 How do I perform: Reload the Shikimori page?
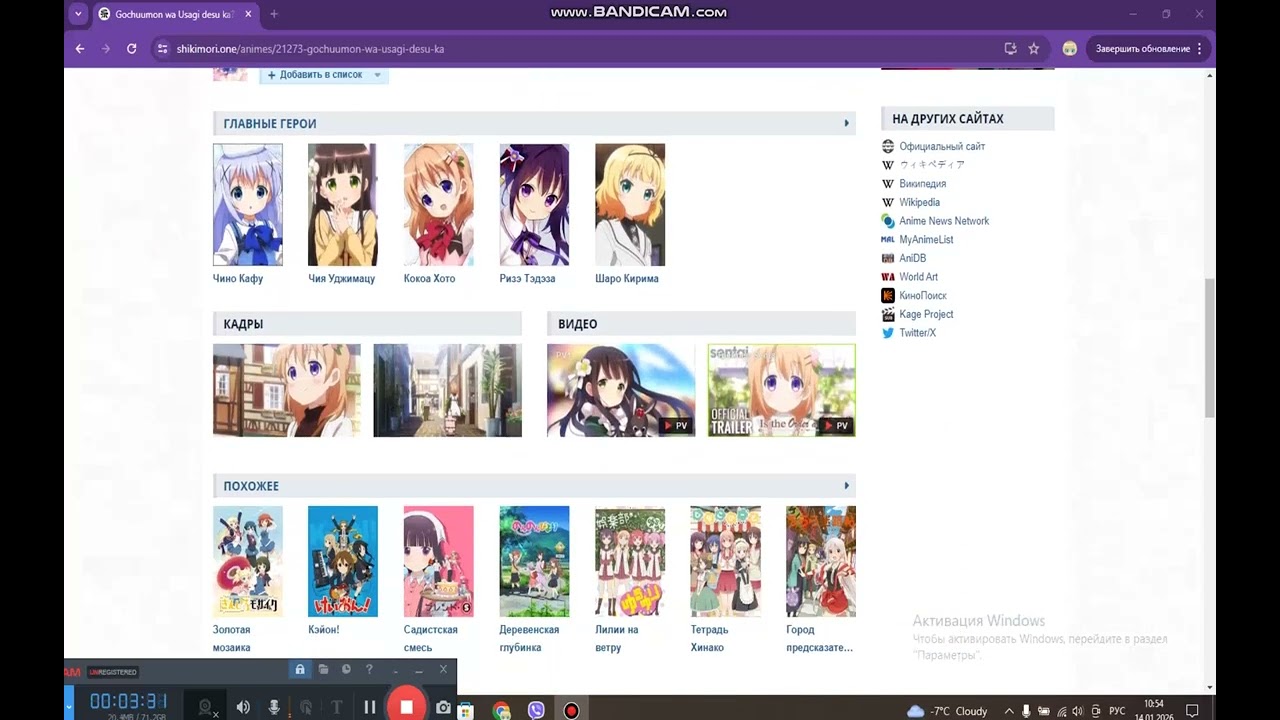click(x=131, y=48)
